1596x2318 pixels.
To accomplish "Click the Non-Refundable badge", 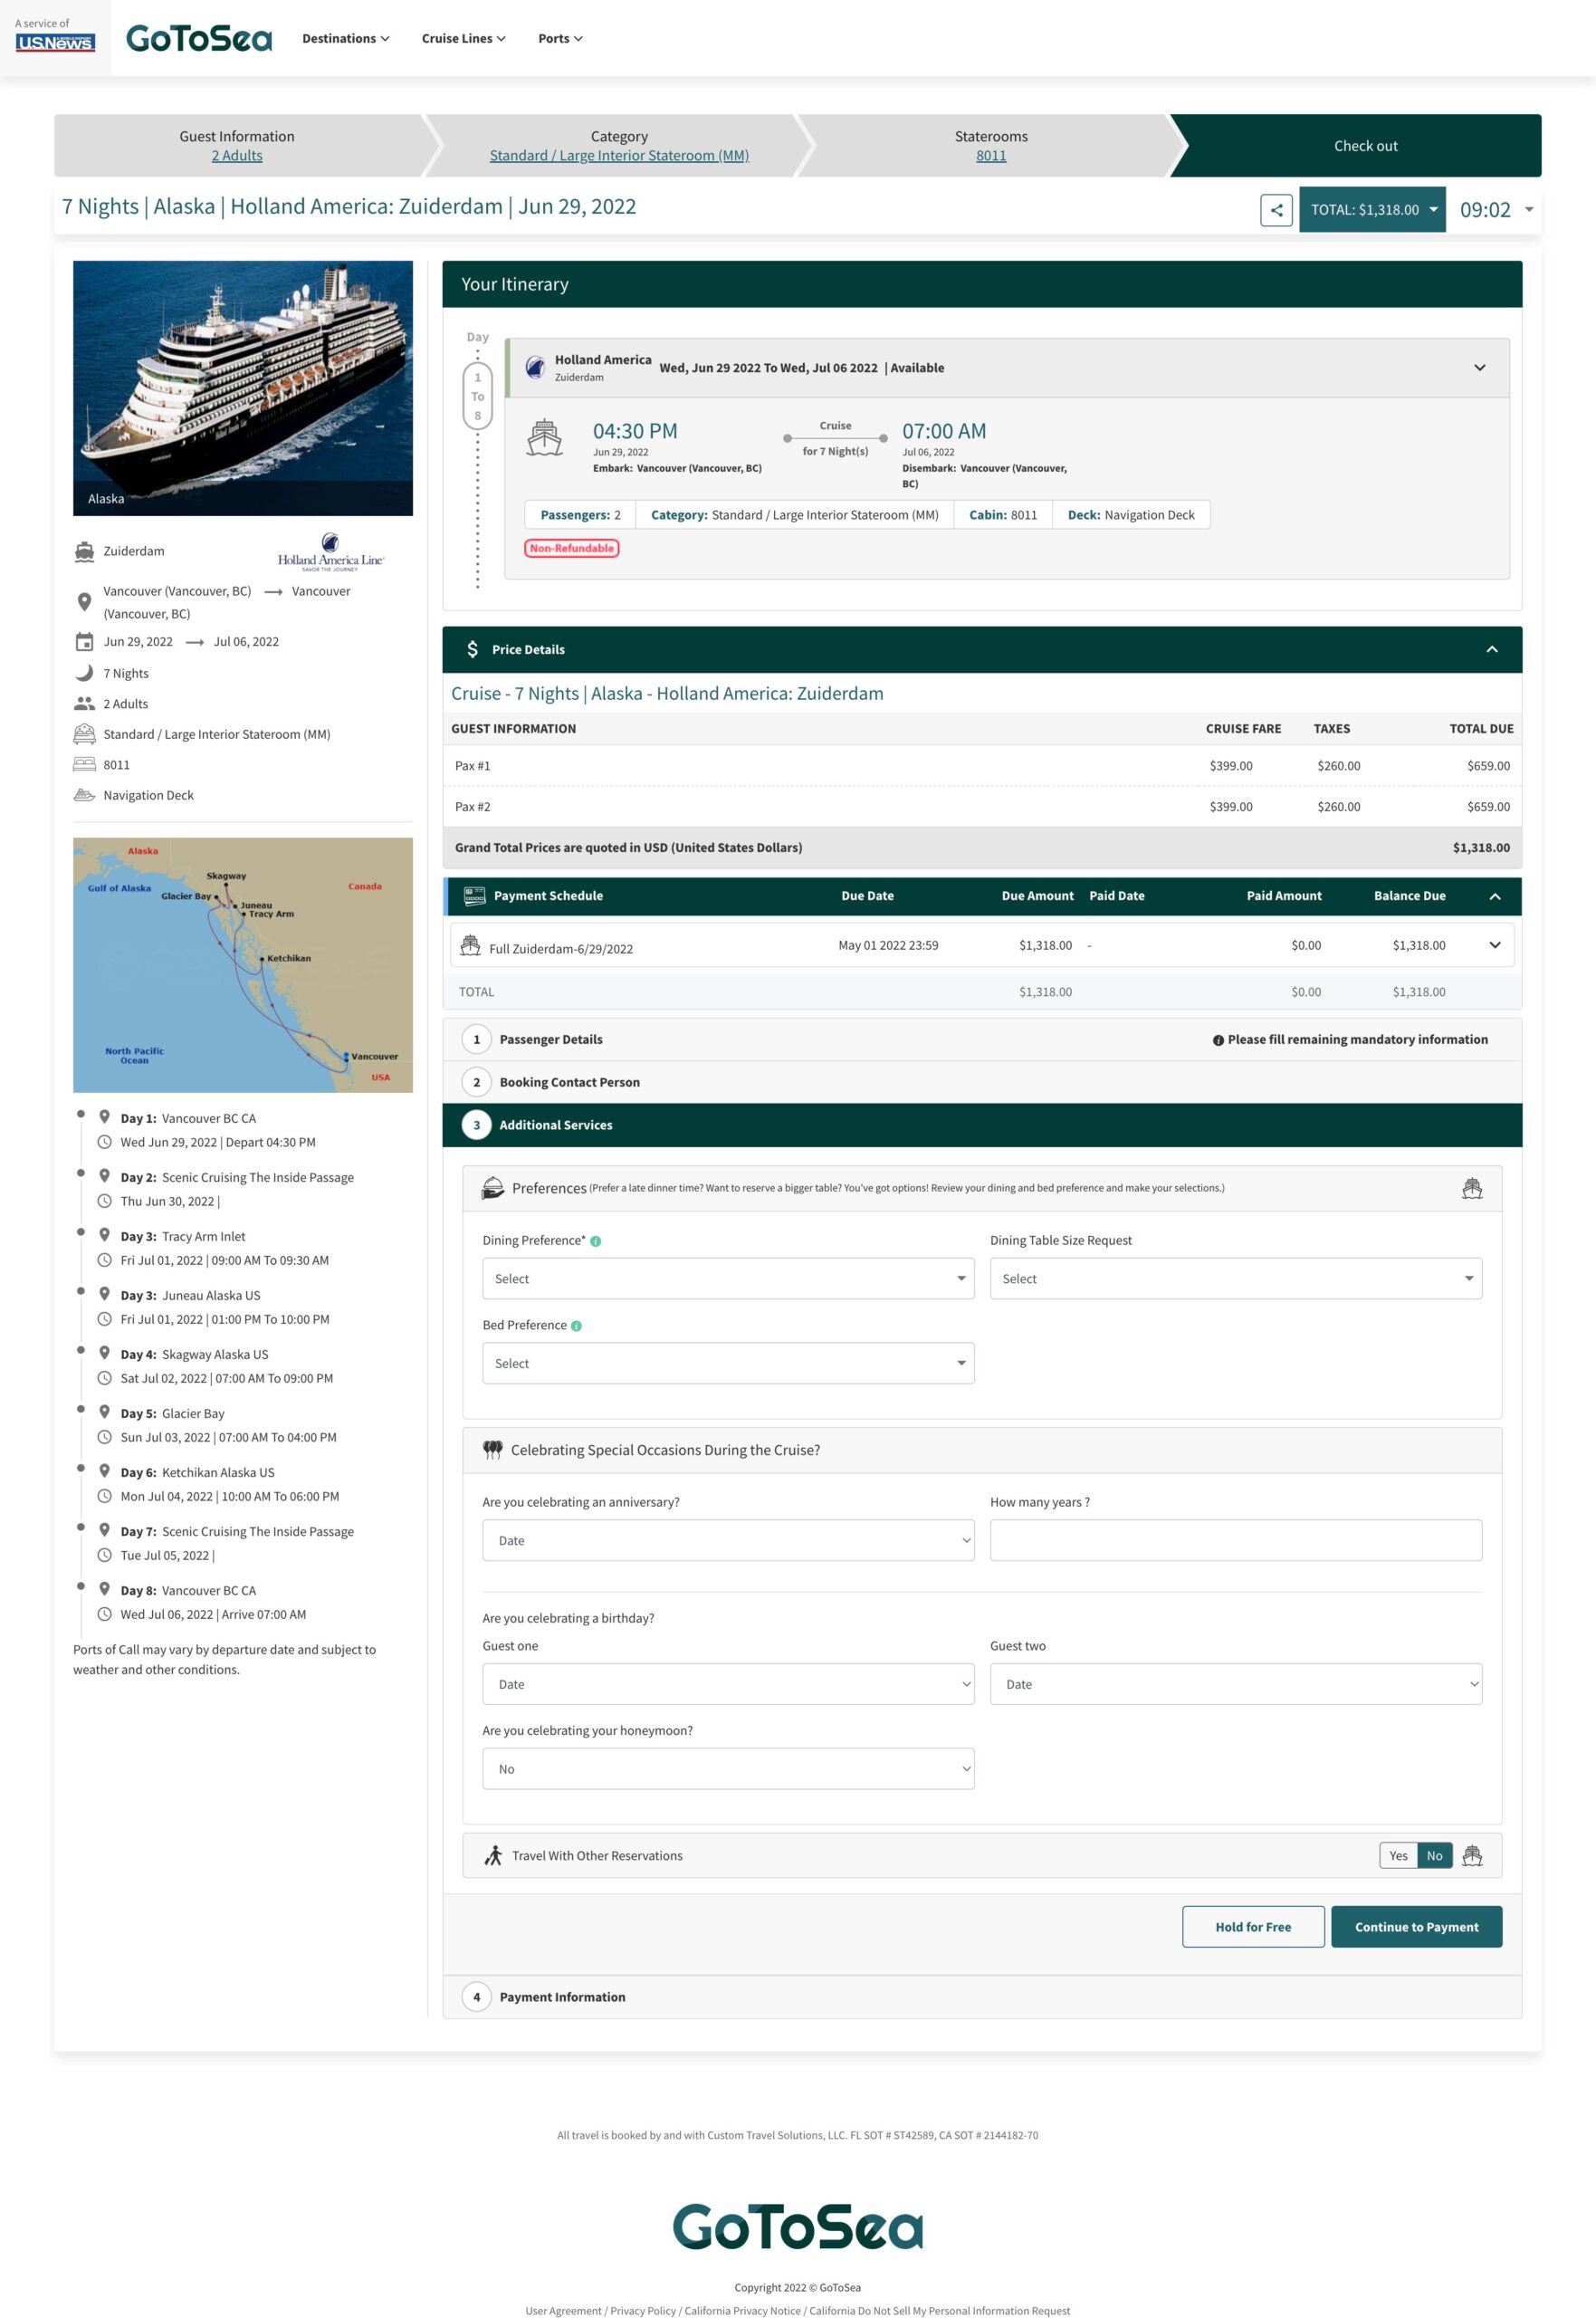I will click(x=572, y=548).
